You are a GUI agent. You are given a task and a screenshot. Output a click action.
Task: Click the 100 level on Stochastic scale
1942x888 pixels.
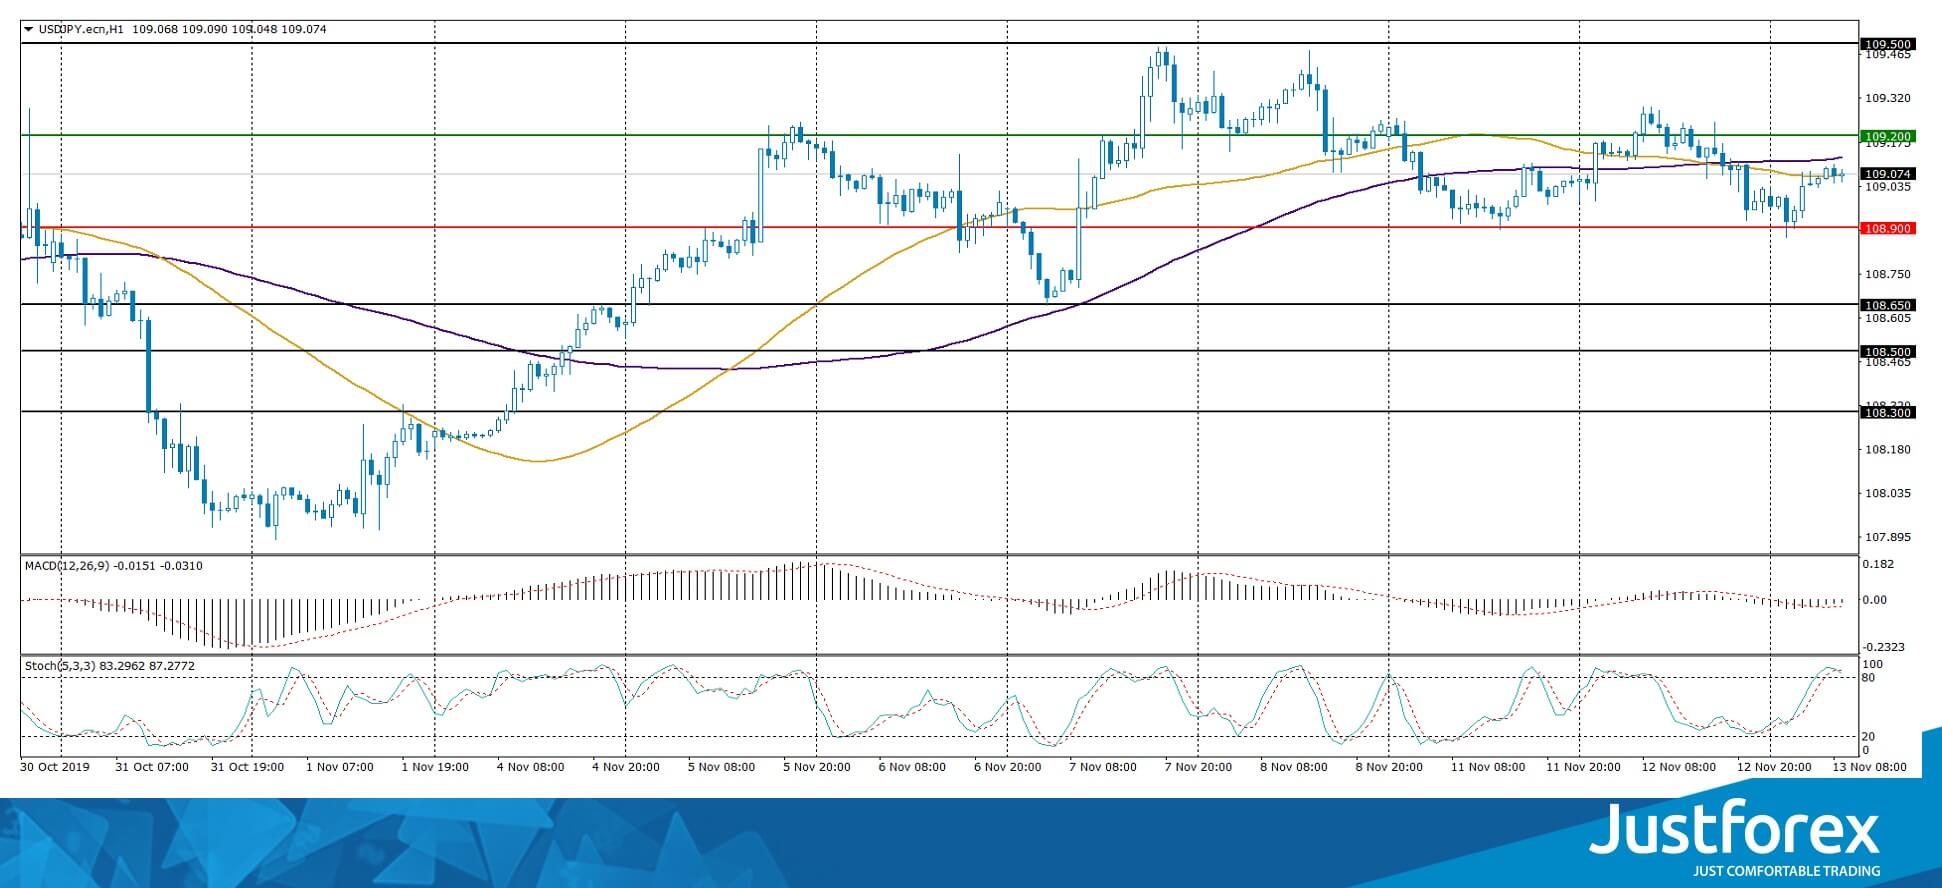pos(1873,665)
